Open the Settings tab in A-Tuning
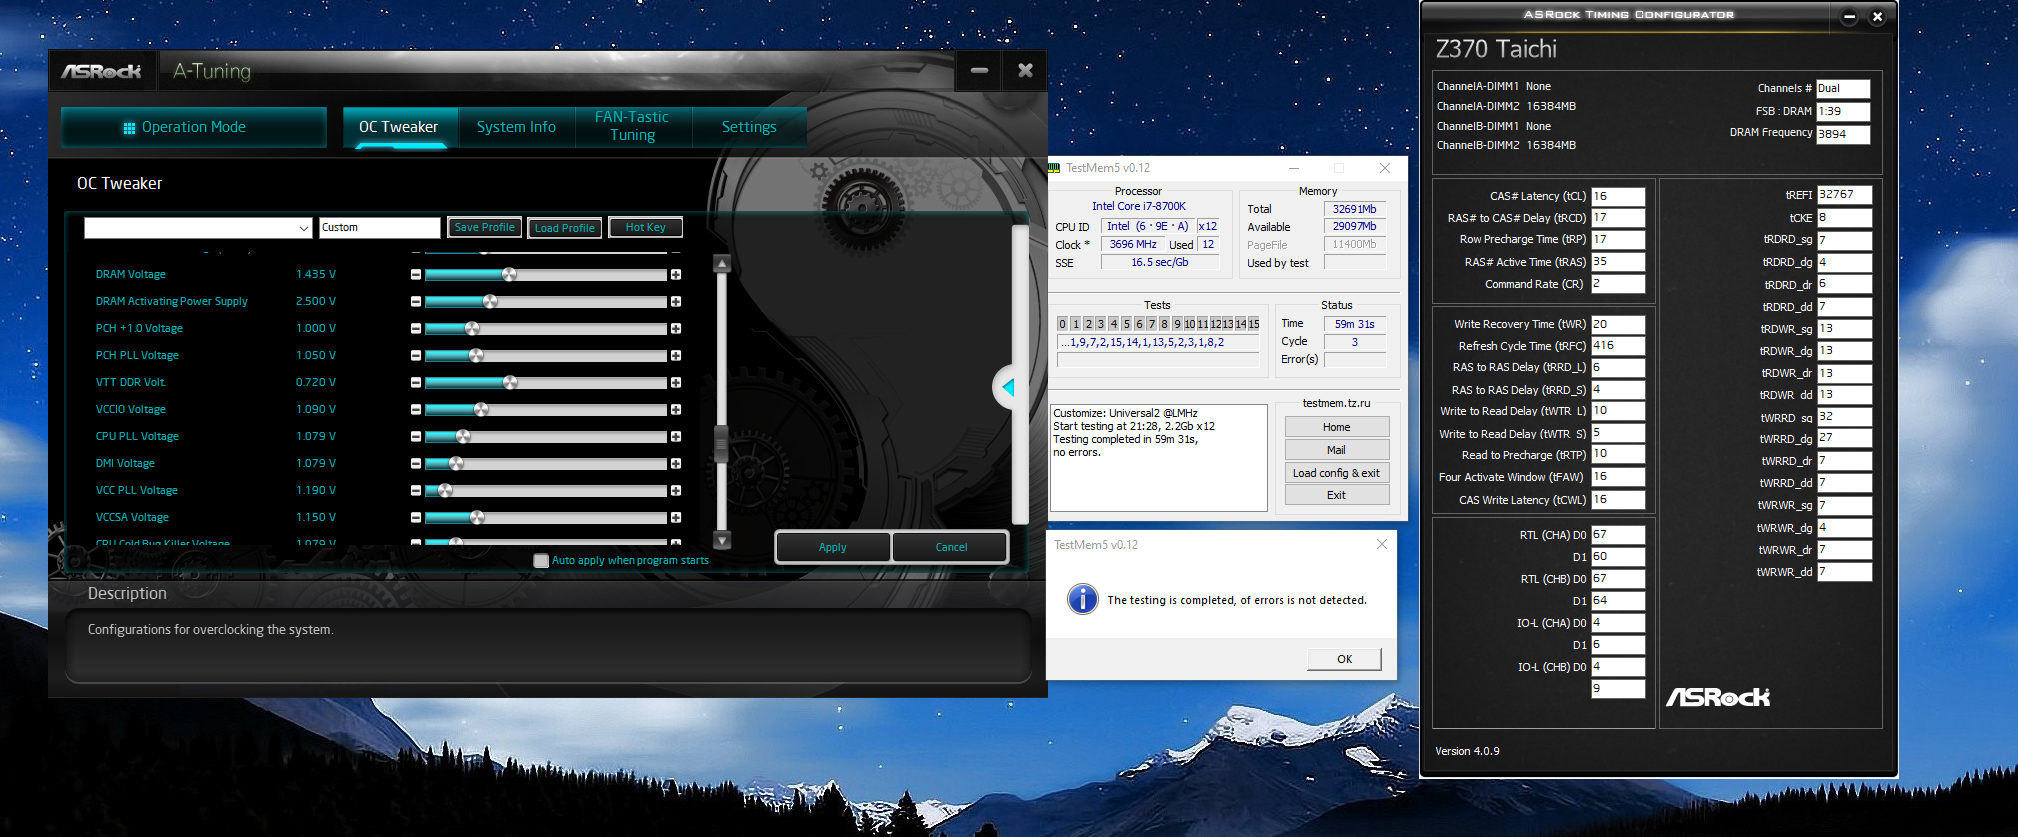Image resolution: width=2018 pixels, height=837 pixels. click(749, 127)
